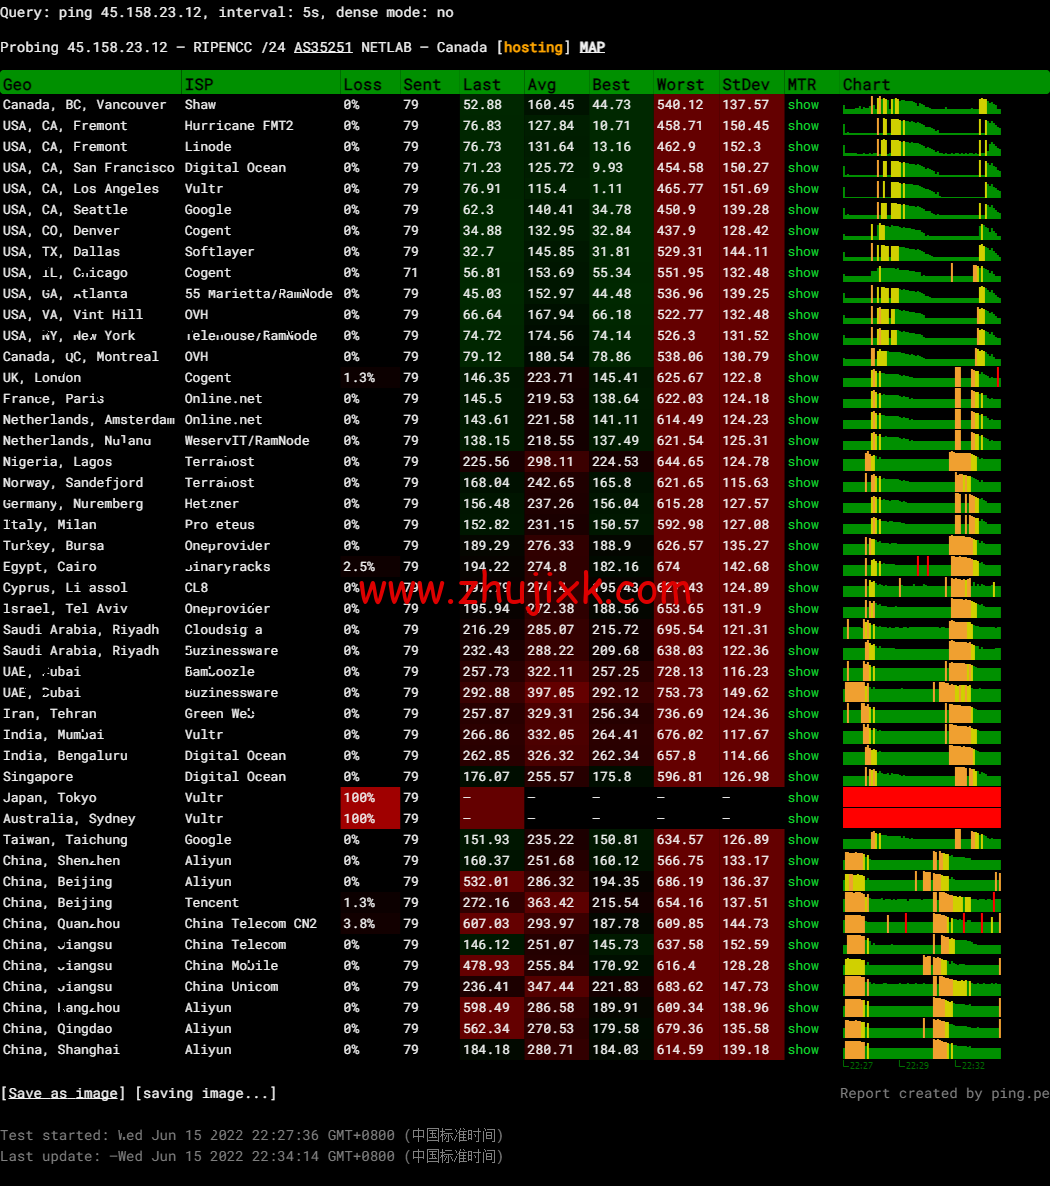
Task: Show MTR for Shanghai Aliyun row
Action: click(x=803, y=1050)
